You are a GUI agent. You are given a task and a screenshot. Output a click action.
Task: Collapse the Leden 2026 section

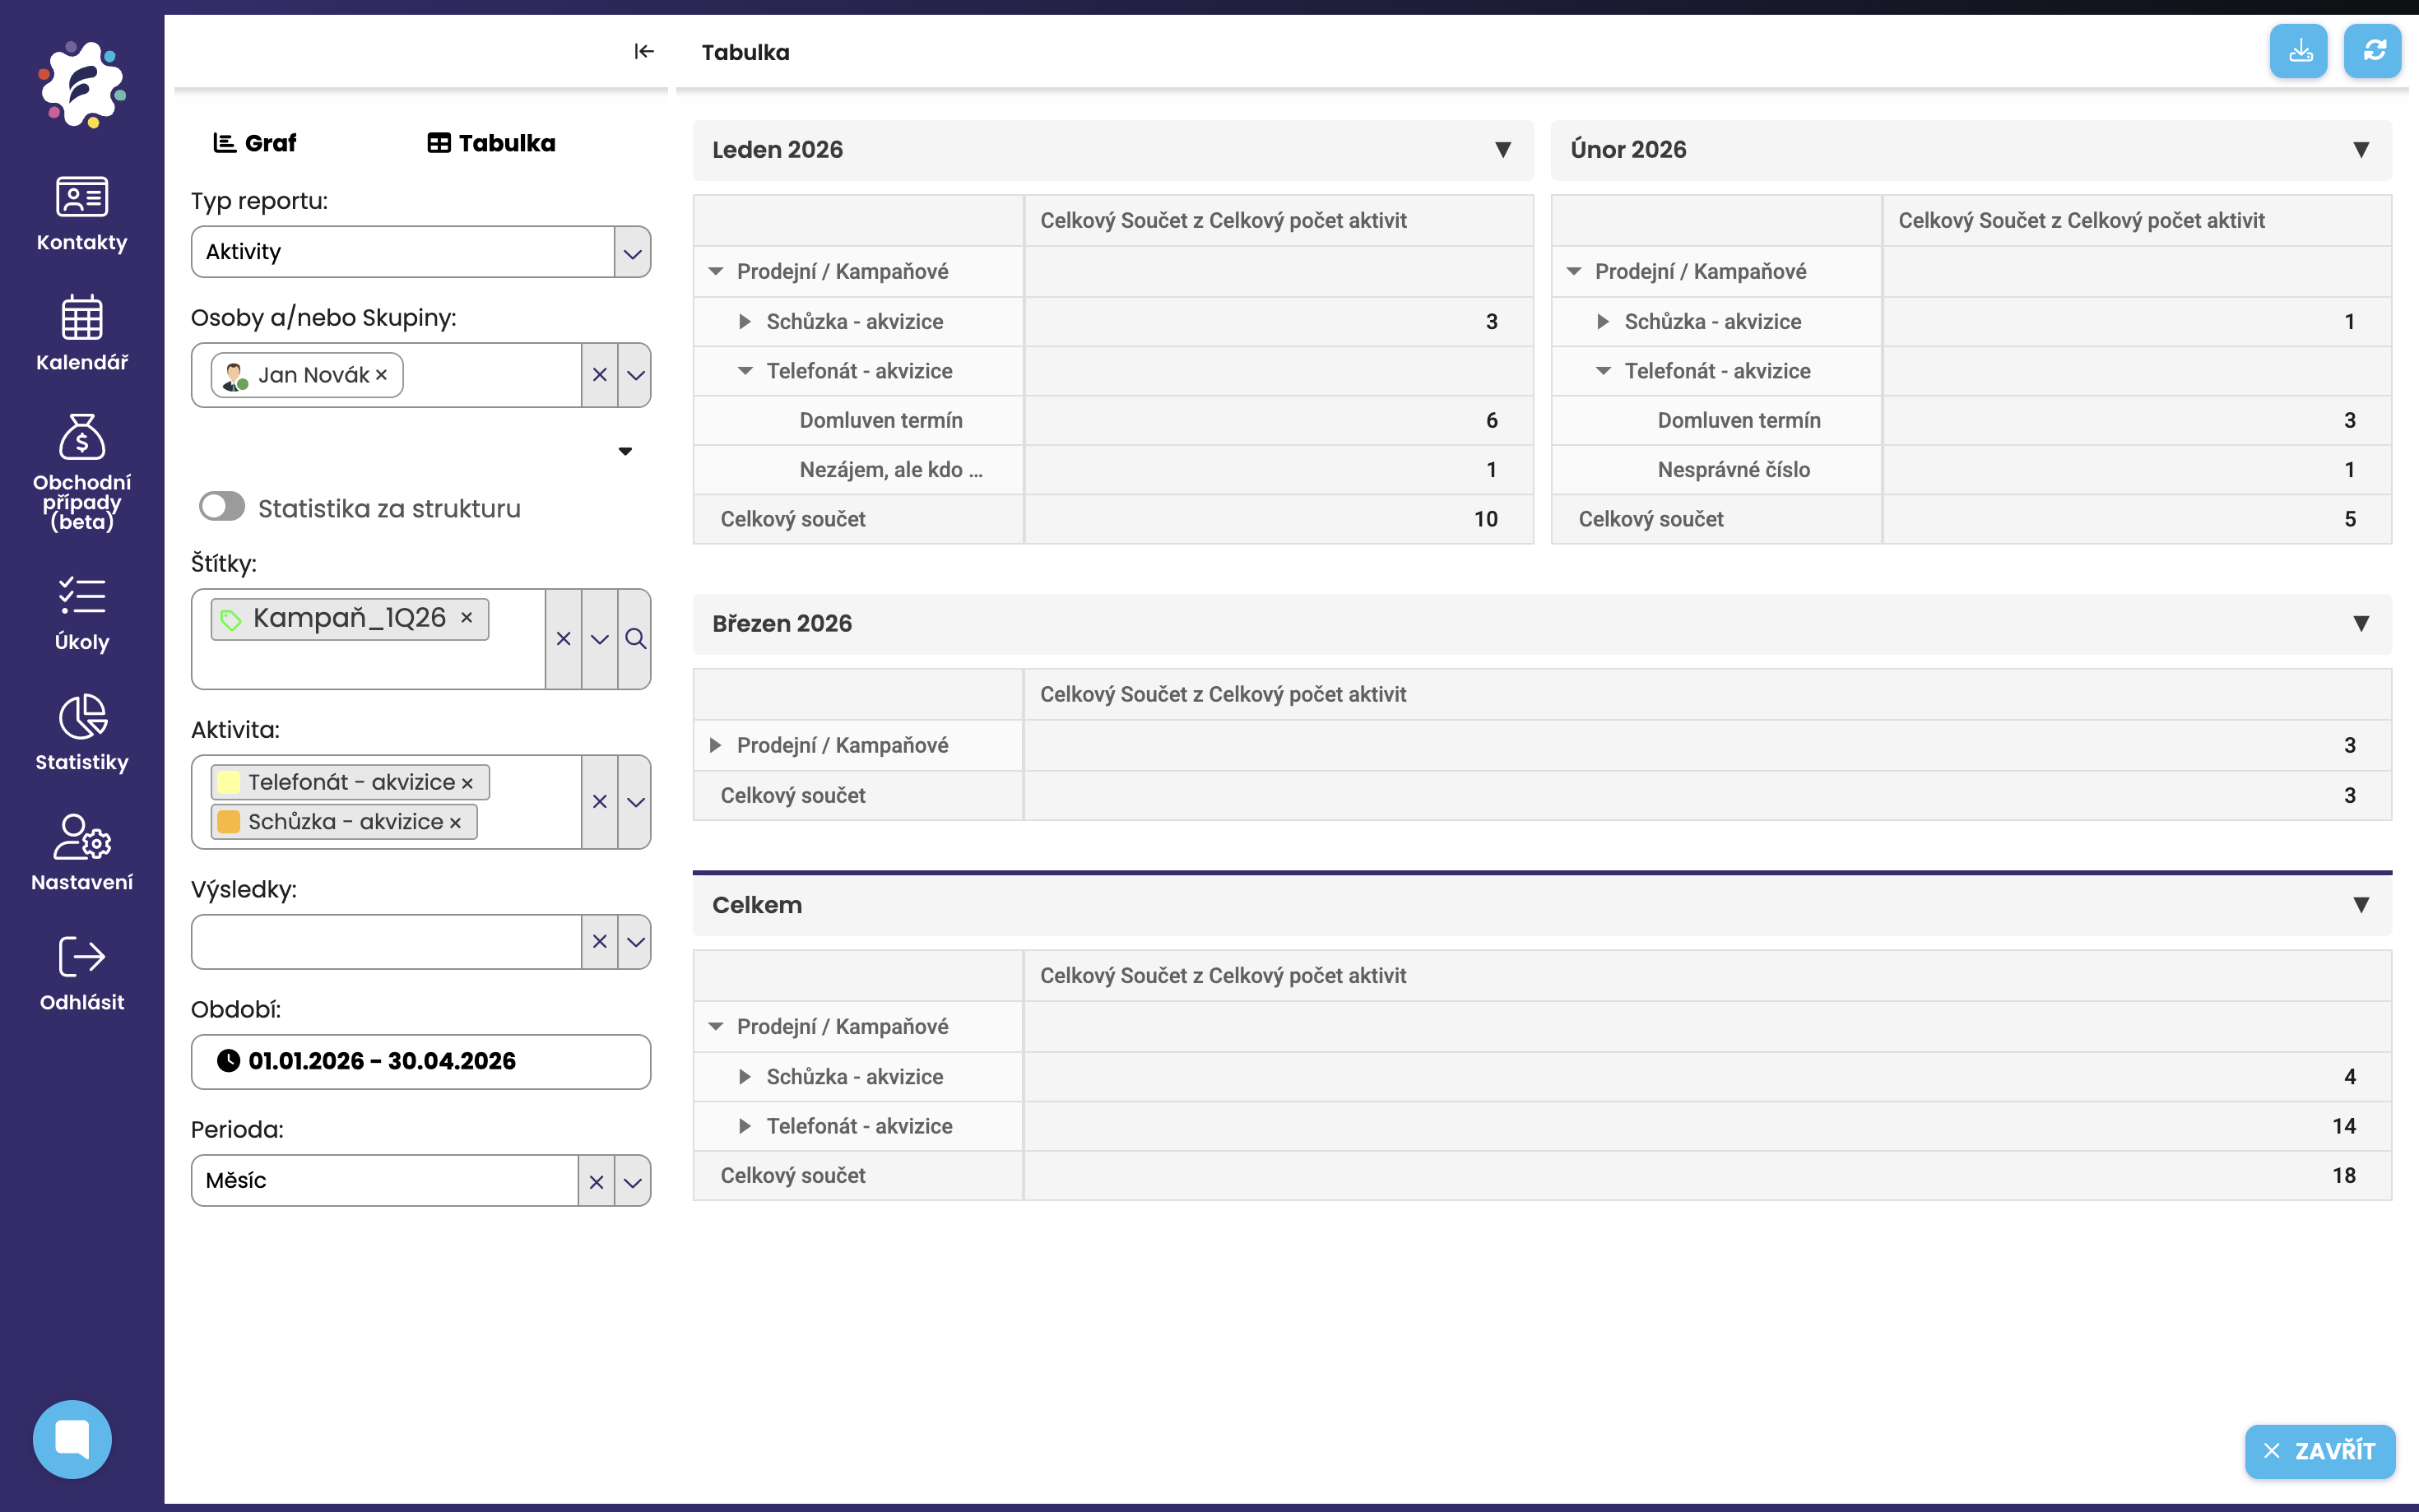(x=1502, y=149)
